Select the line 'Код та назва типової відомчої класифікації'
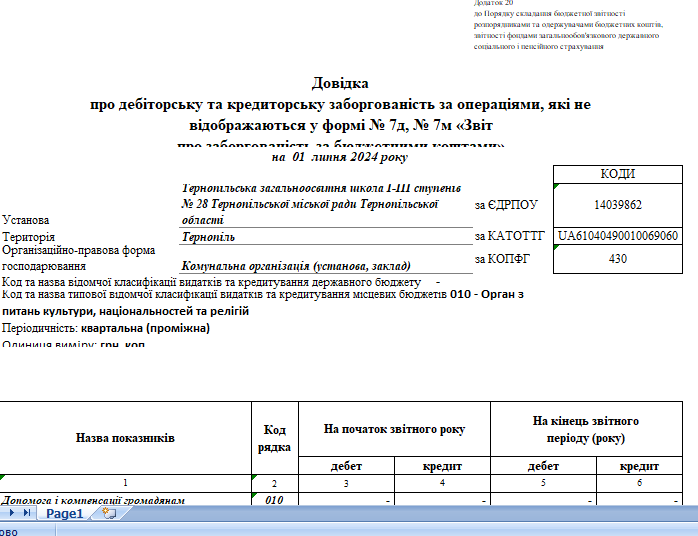The image size is (698, 536). [x=263, y=295]
